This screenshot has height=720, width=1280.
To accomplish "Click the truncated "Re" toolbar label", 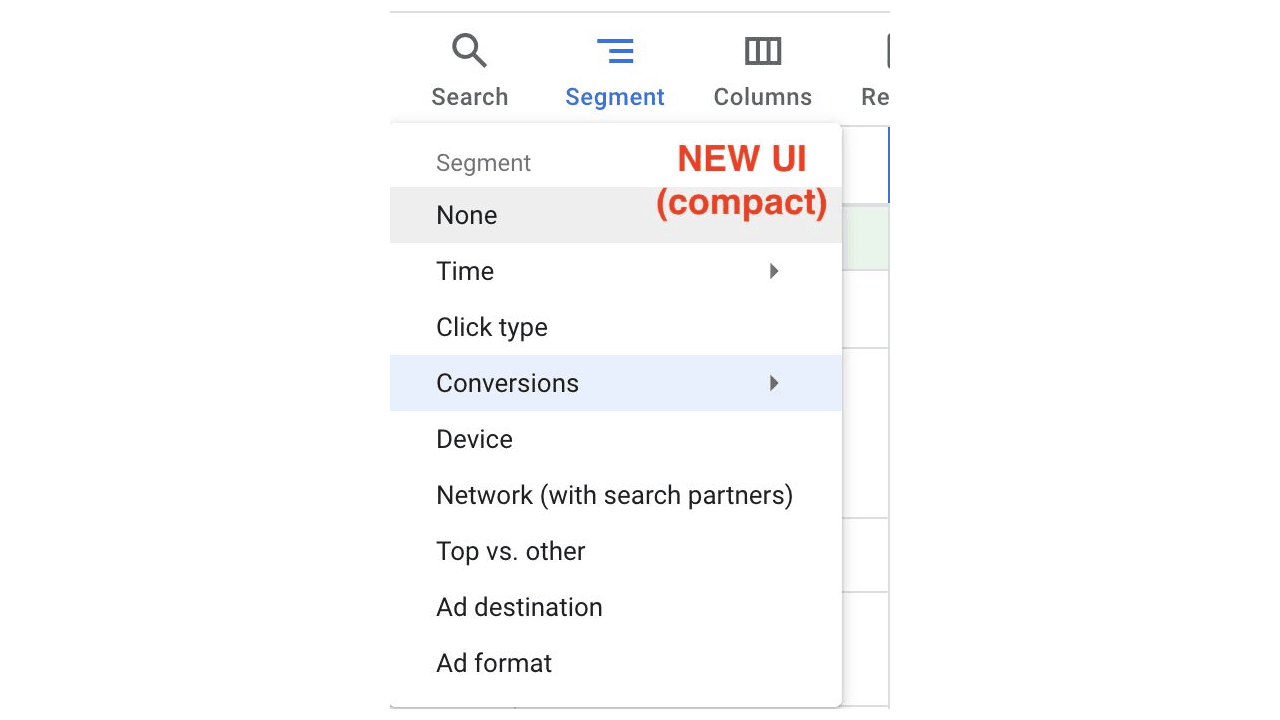I will 875,97.
